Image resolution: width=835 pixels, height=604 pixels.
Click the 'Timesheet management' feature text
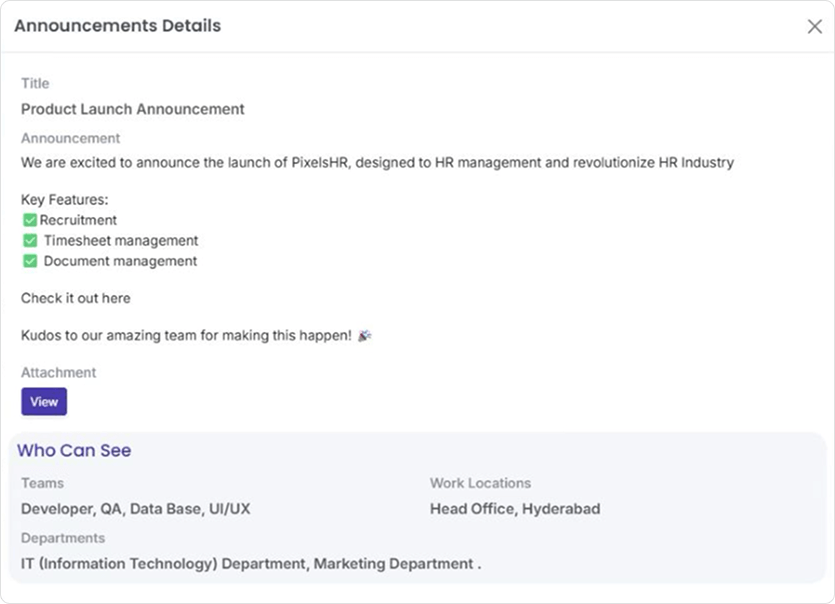pos(121,241)
